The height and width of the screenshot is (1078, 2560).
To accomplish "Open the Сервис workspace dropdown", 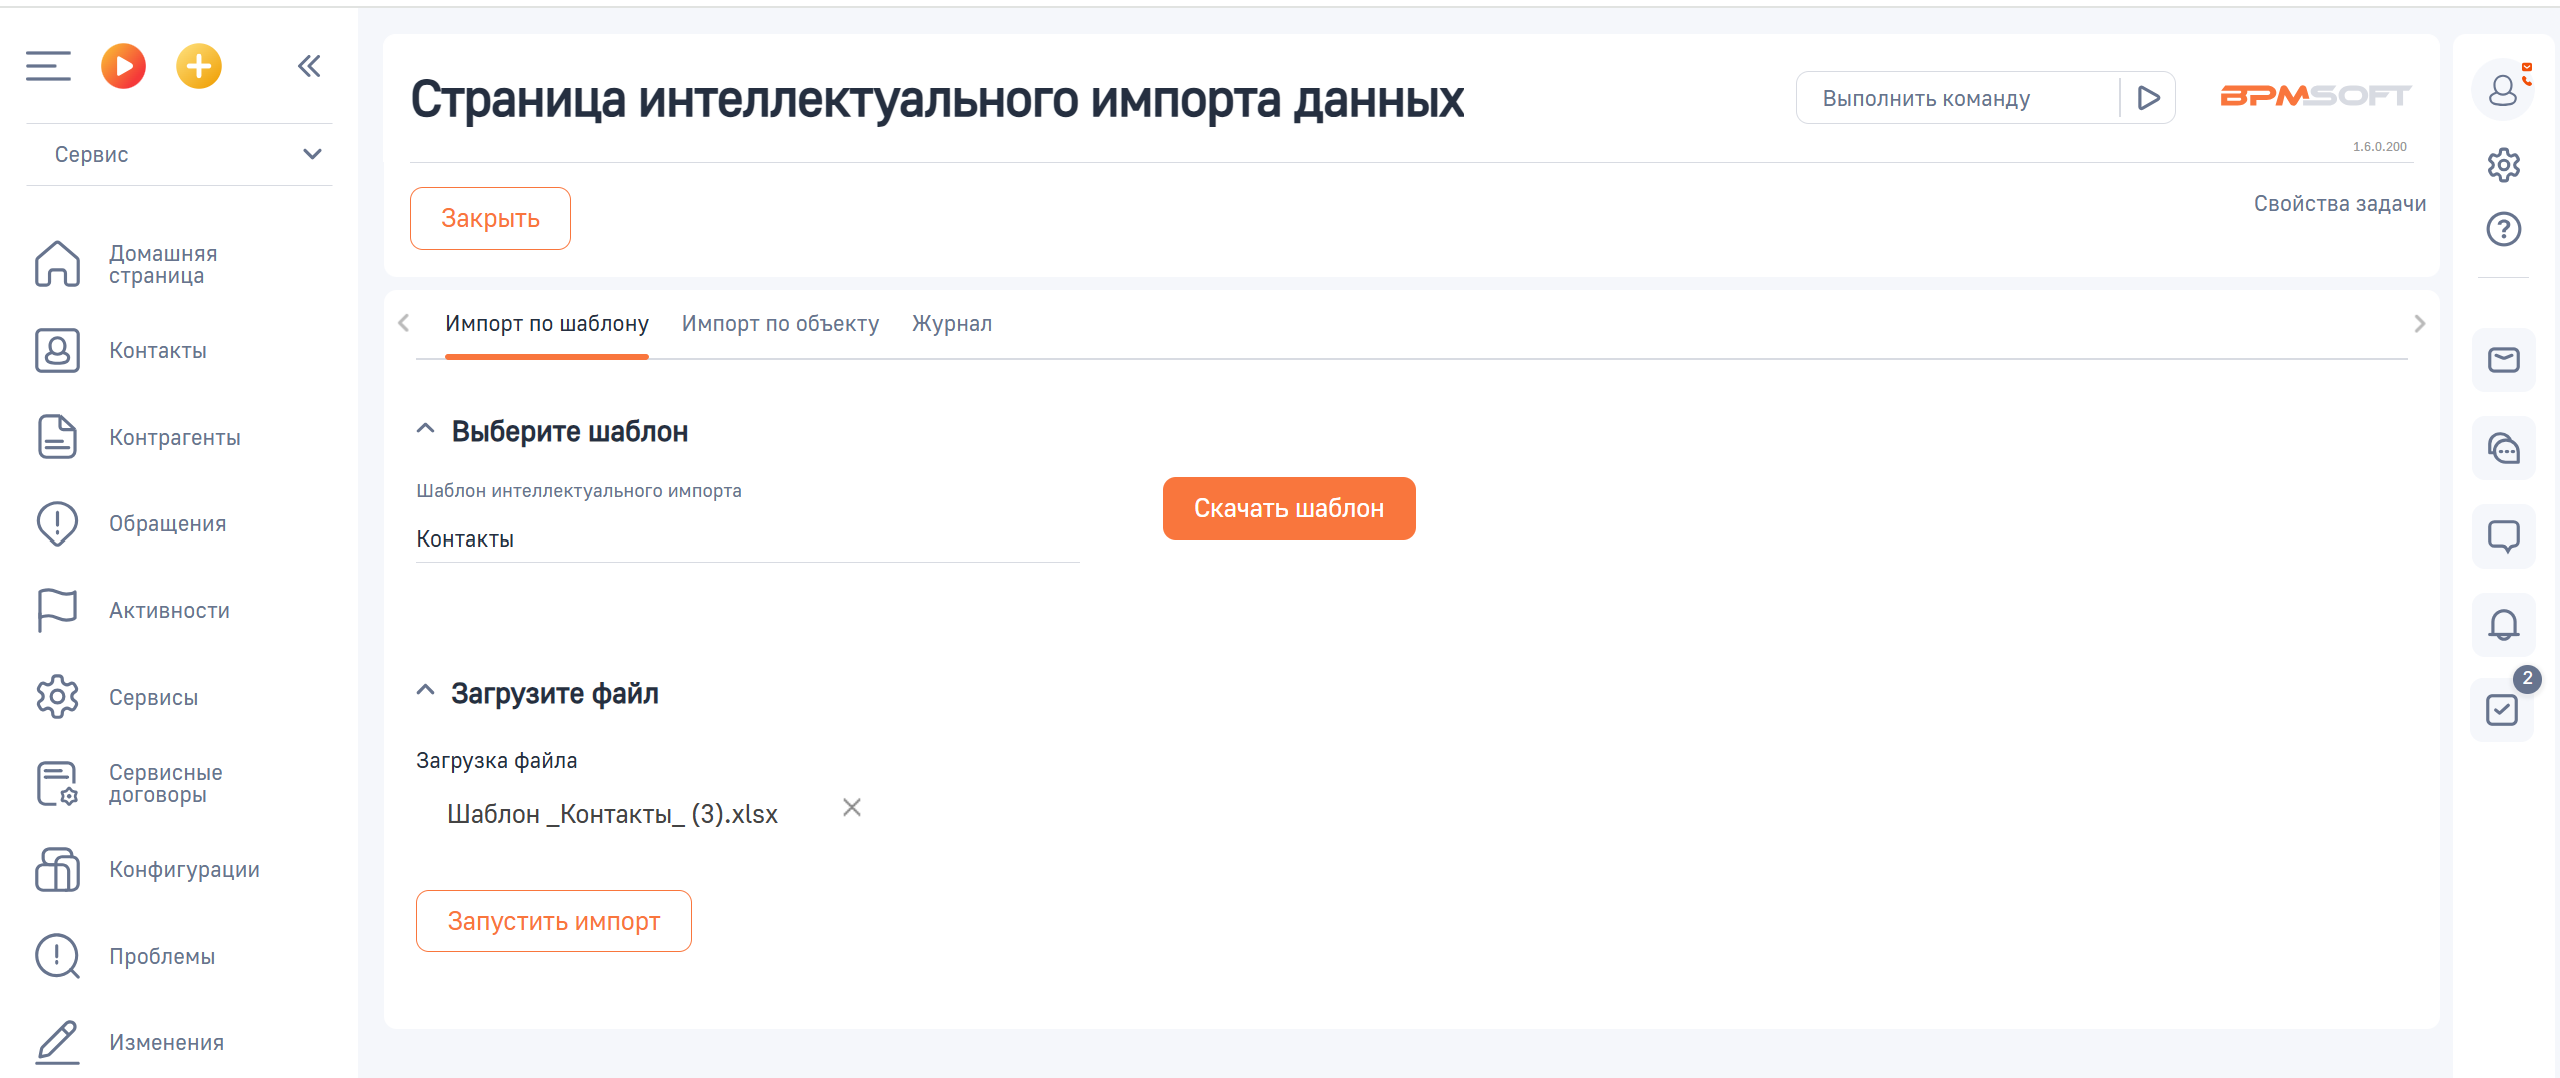I will point(180,154).
